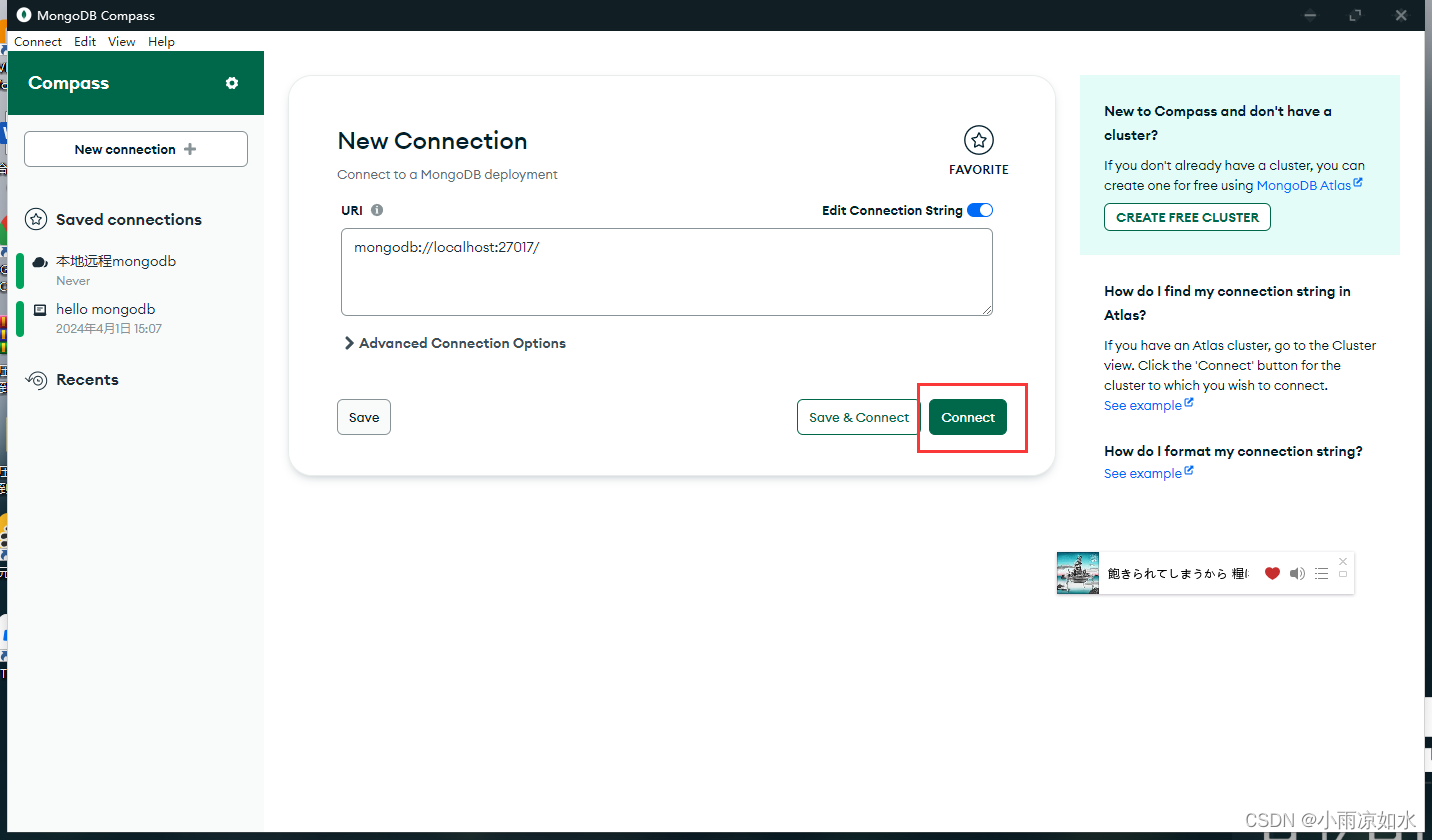Viewport: 1432px width, 840px height.
Task: Expand Advanced Connection Options
Action: pos(454,343)
